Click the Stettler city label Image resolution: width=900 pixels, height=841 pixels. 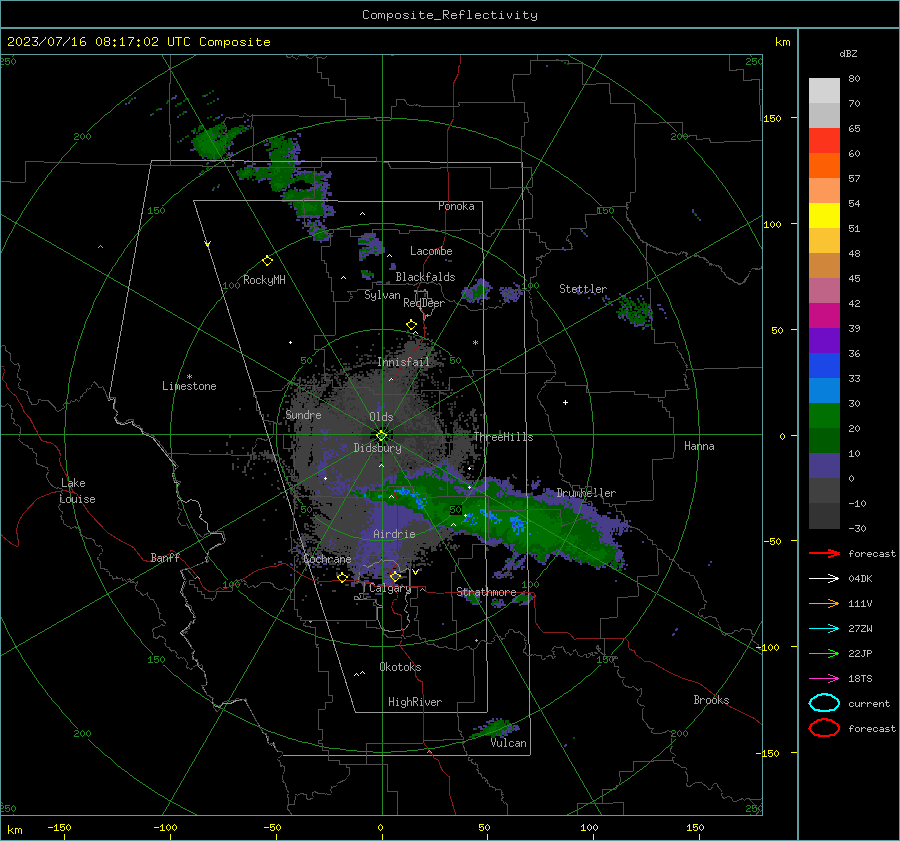tap(583, 289)
